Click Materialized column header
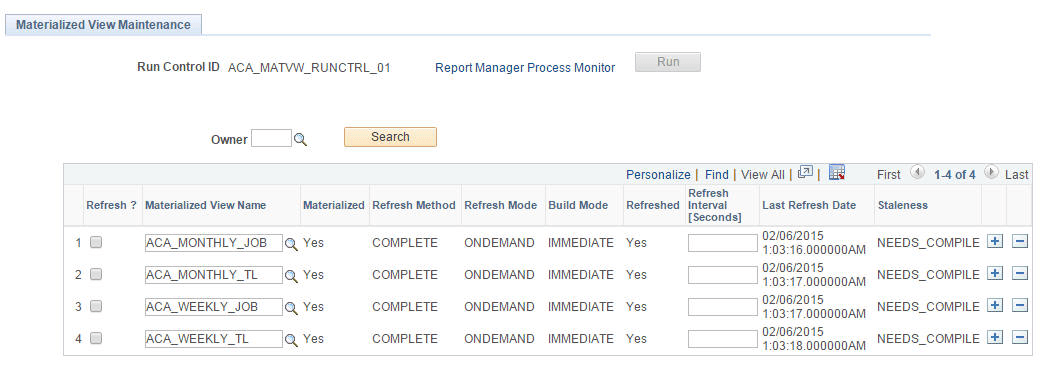1056x369 pixels. [x=333, y=205]
